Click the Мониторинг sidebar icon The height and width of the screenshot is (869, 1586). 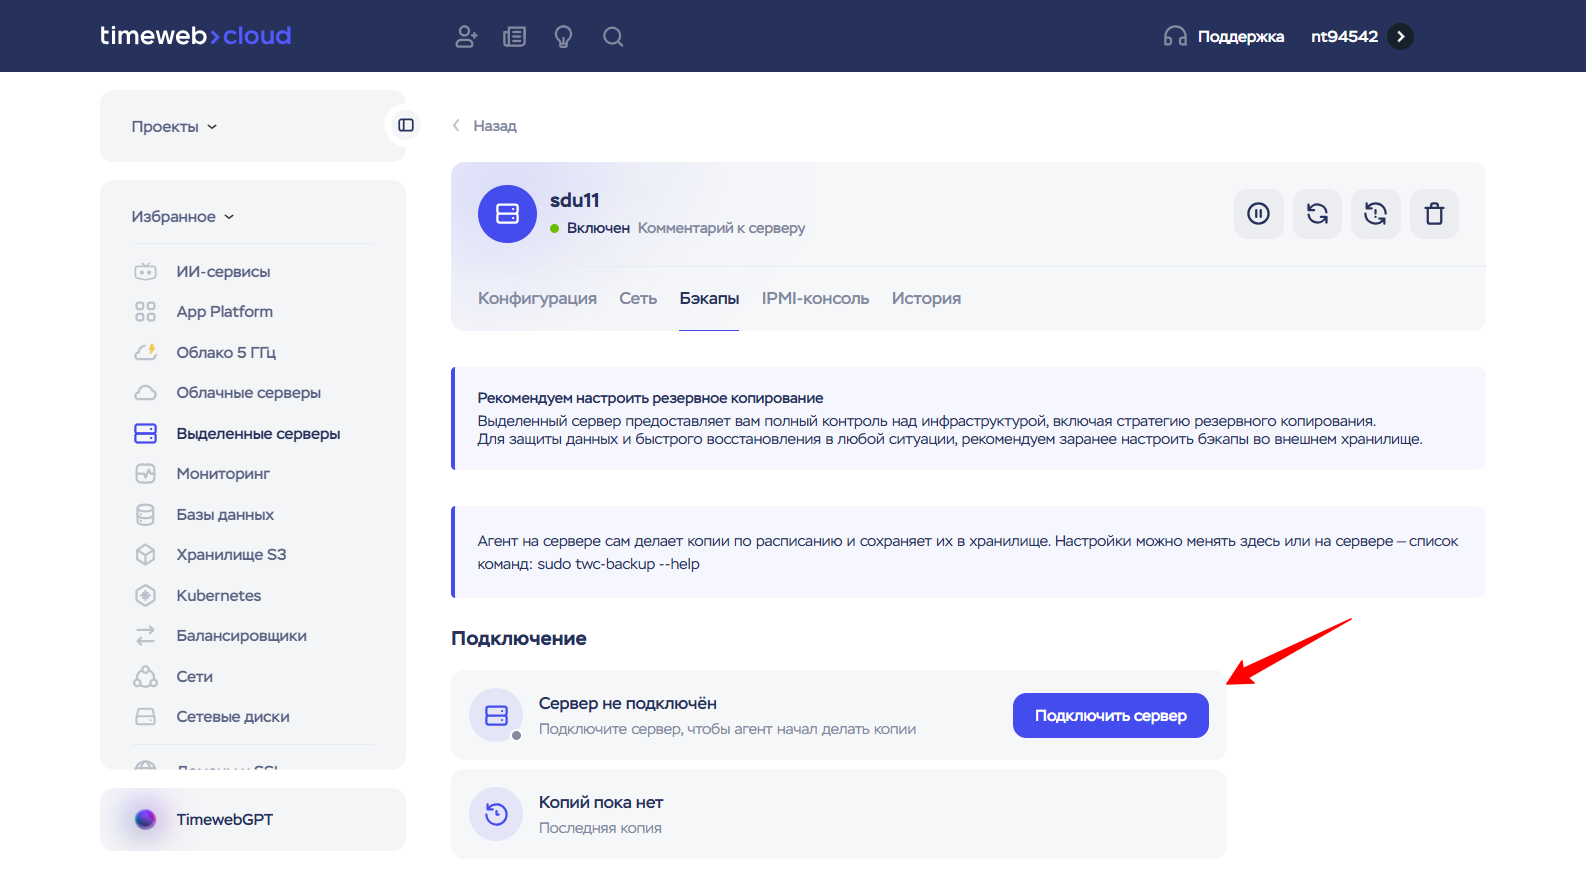click(146, 474)
